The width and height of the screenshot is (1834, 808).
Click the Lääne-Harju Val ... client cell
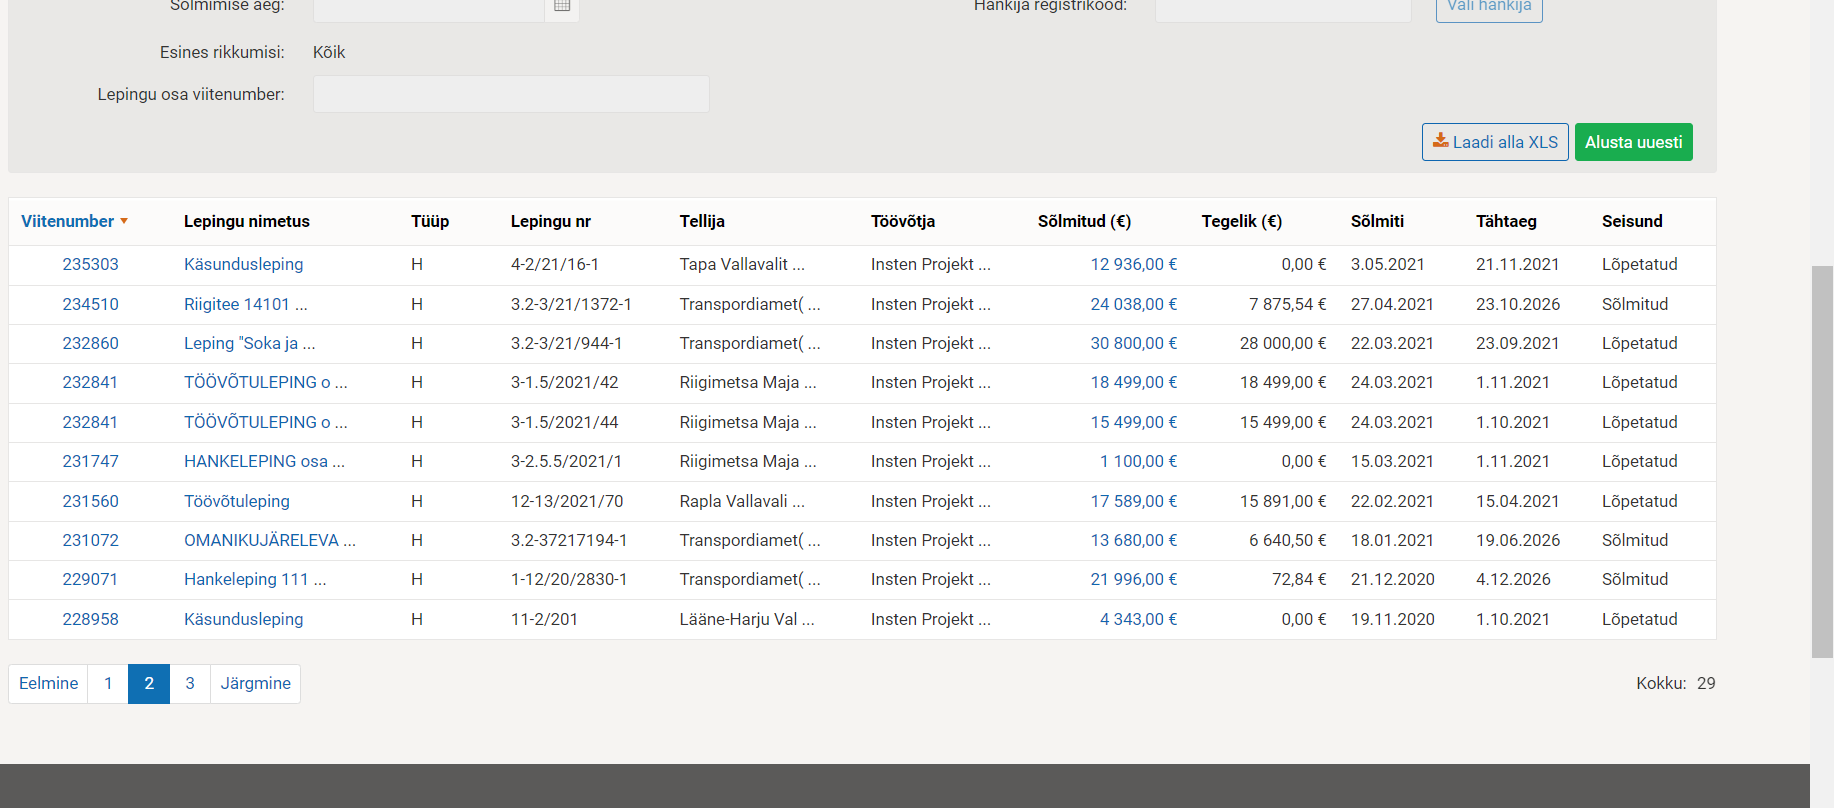(747, 619)
